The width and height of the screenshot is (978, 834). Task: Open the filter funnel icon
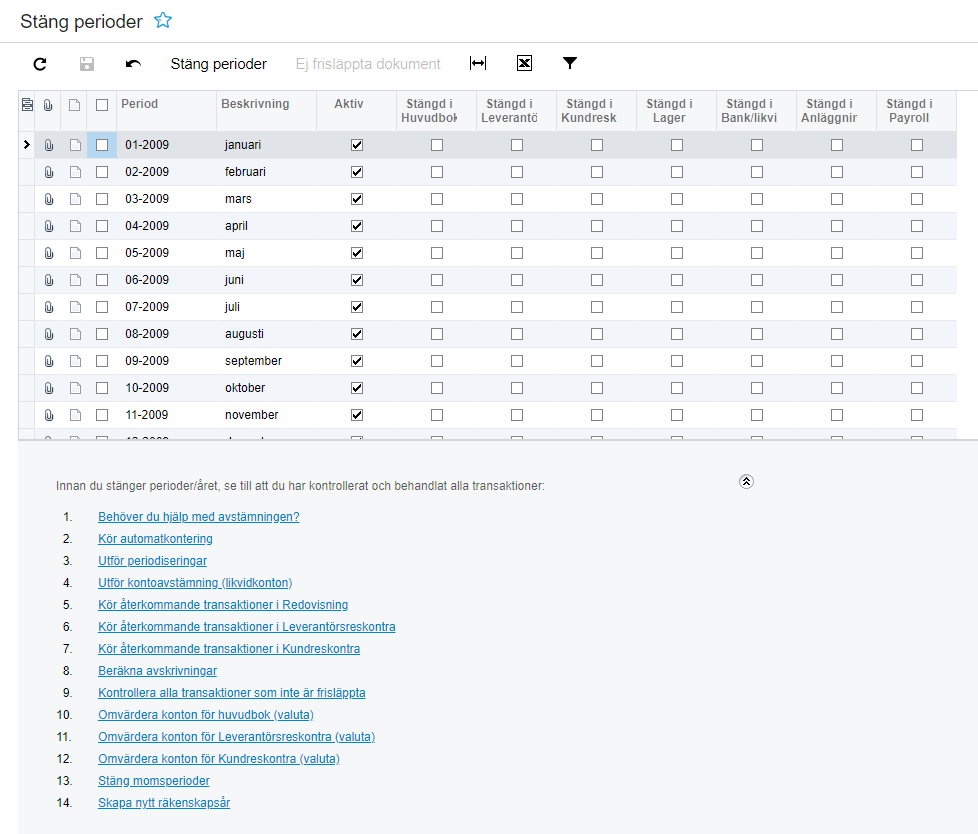tap(570, 64)
